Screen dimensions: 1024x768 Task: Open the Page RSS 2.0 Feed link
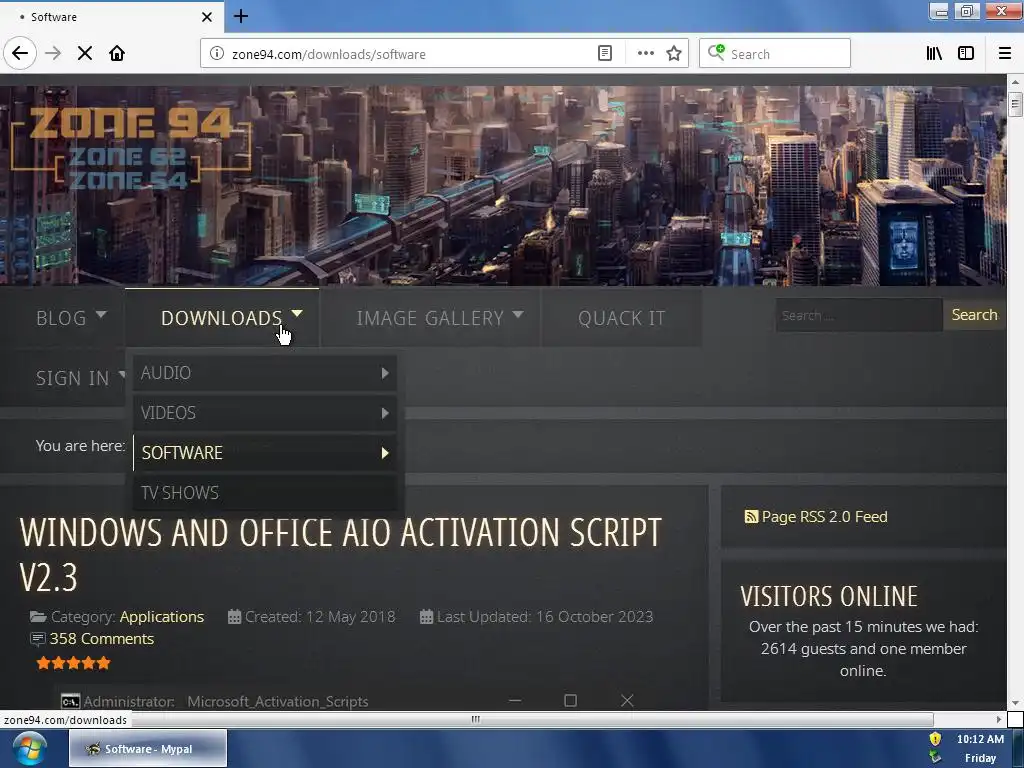pos(824,517)
